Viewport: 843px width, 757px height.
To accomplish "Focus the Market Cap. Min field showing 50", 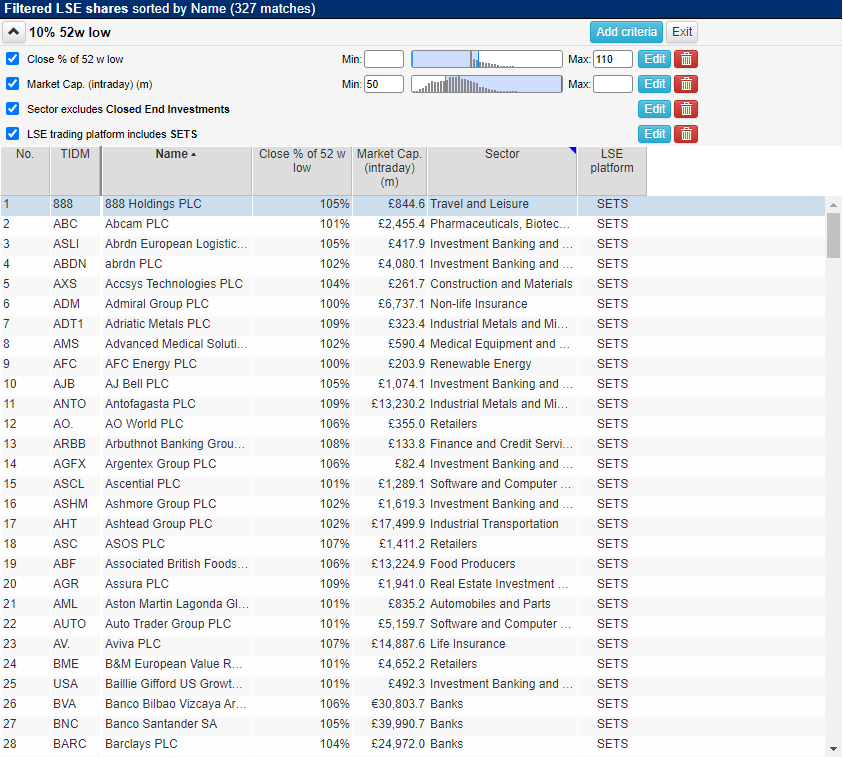I will pyautogui.click(x=384, y=84).
